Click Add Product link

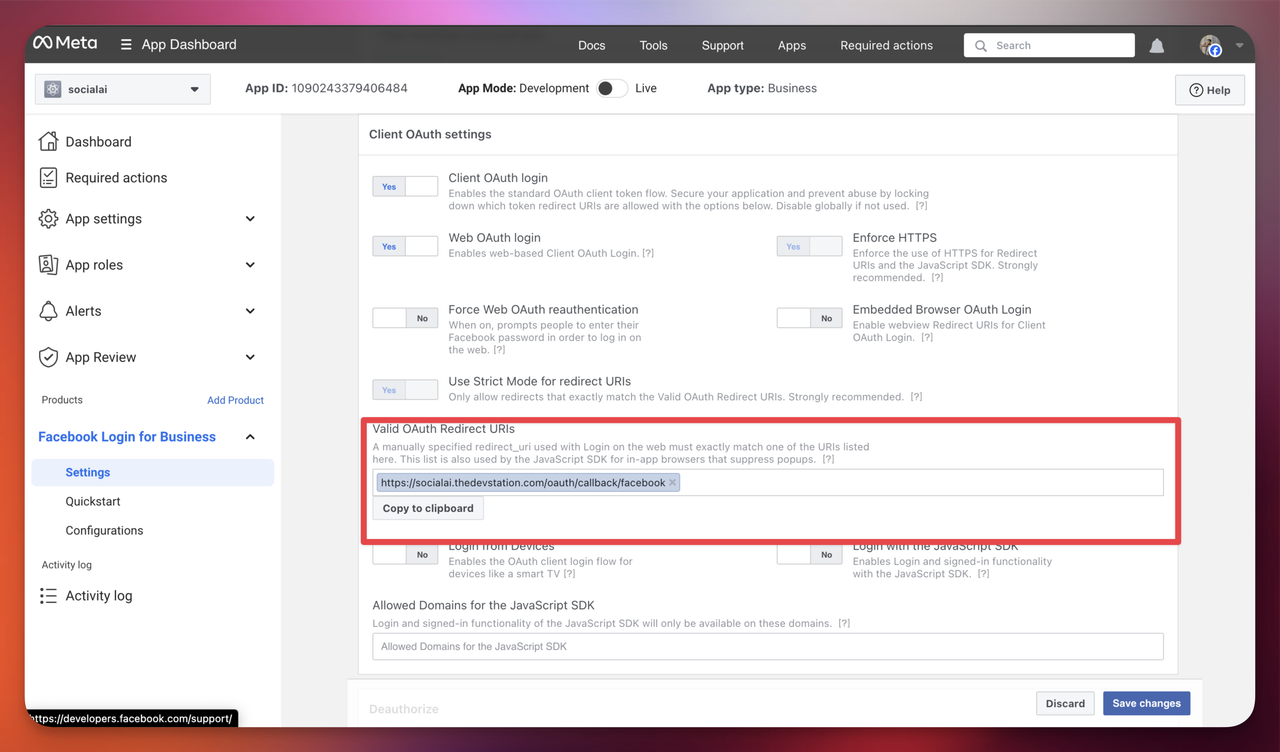point(235,400)
